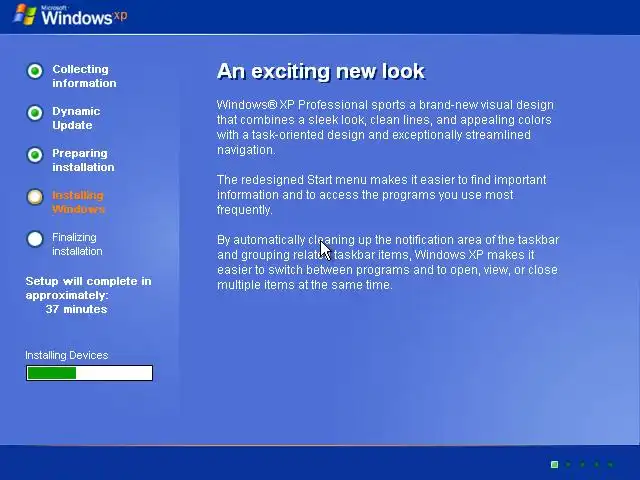Screen dimensions: 640x480
Task: Click the 'Installing Devices' status label
Action: click(67, 355)
